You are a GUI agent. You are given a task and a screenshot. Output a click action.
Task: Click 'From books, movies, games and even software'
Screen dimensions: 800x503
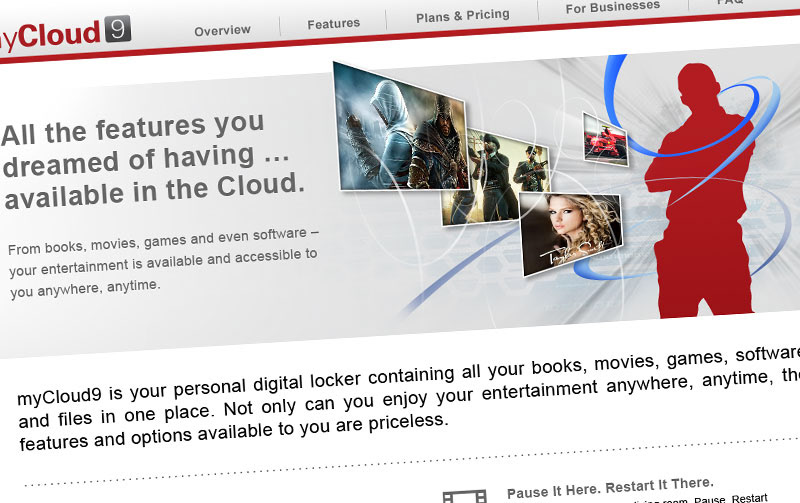[x=157, y=241]
